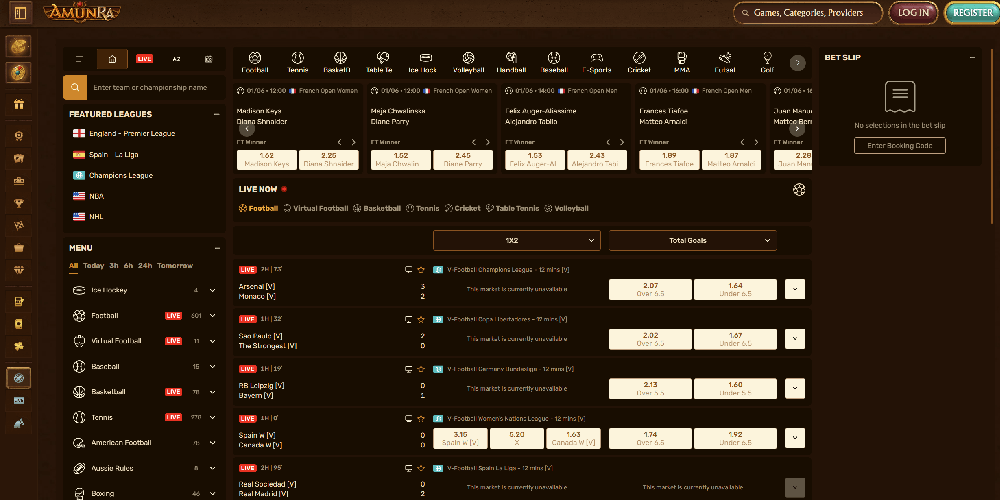Collapse the Featured Leagues section

(217, 115)
